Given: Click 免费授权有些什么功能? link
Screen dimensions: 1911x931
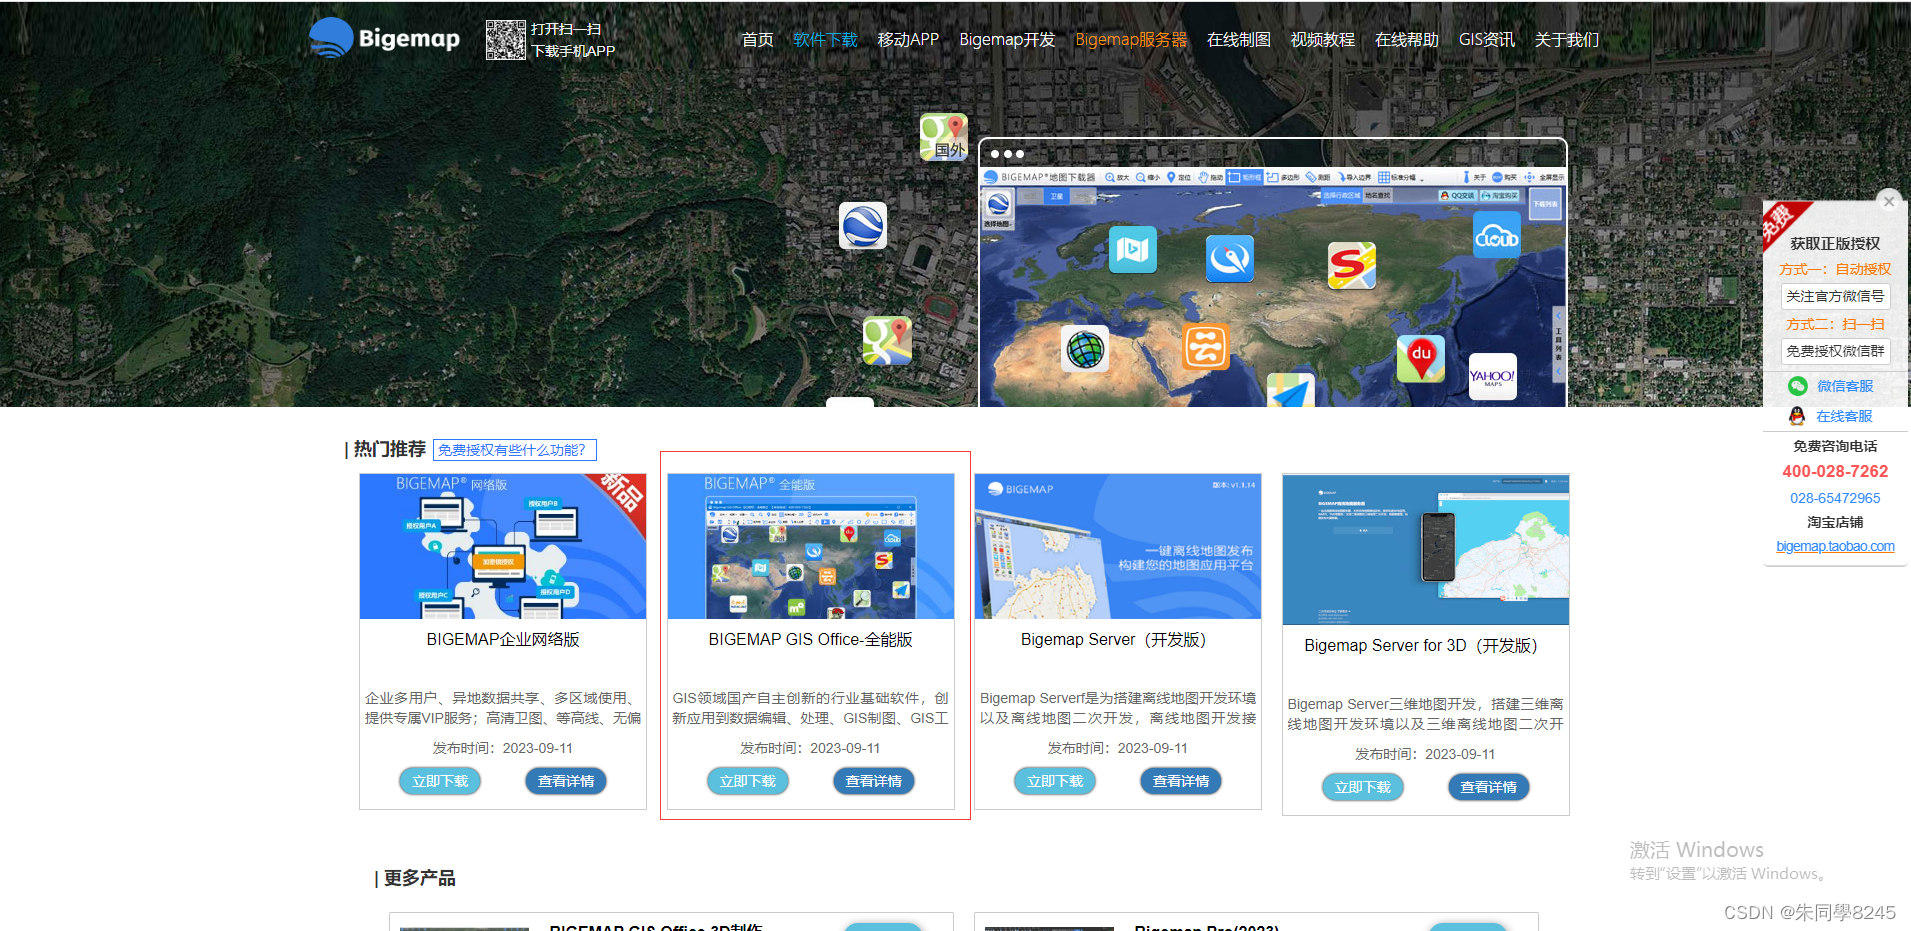Looking at the screenshot, I should point(515,450).
